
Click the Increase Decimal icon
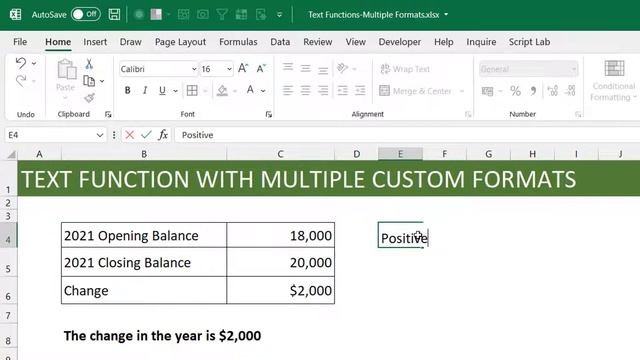coord(553,91)
